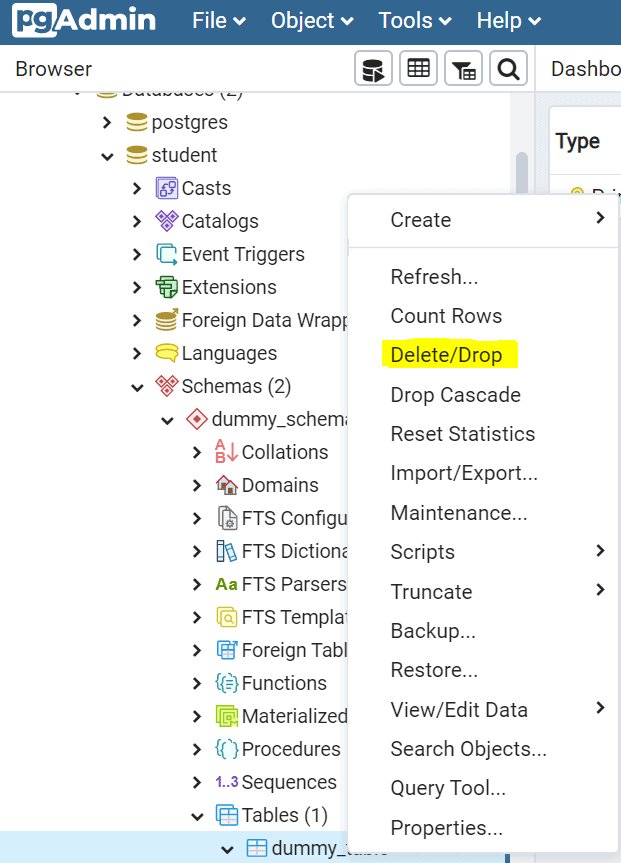Open the File menu
The width and height of the screenshot is (621, 863).
click(x=218, y=20)
